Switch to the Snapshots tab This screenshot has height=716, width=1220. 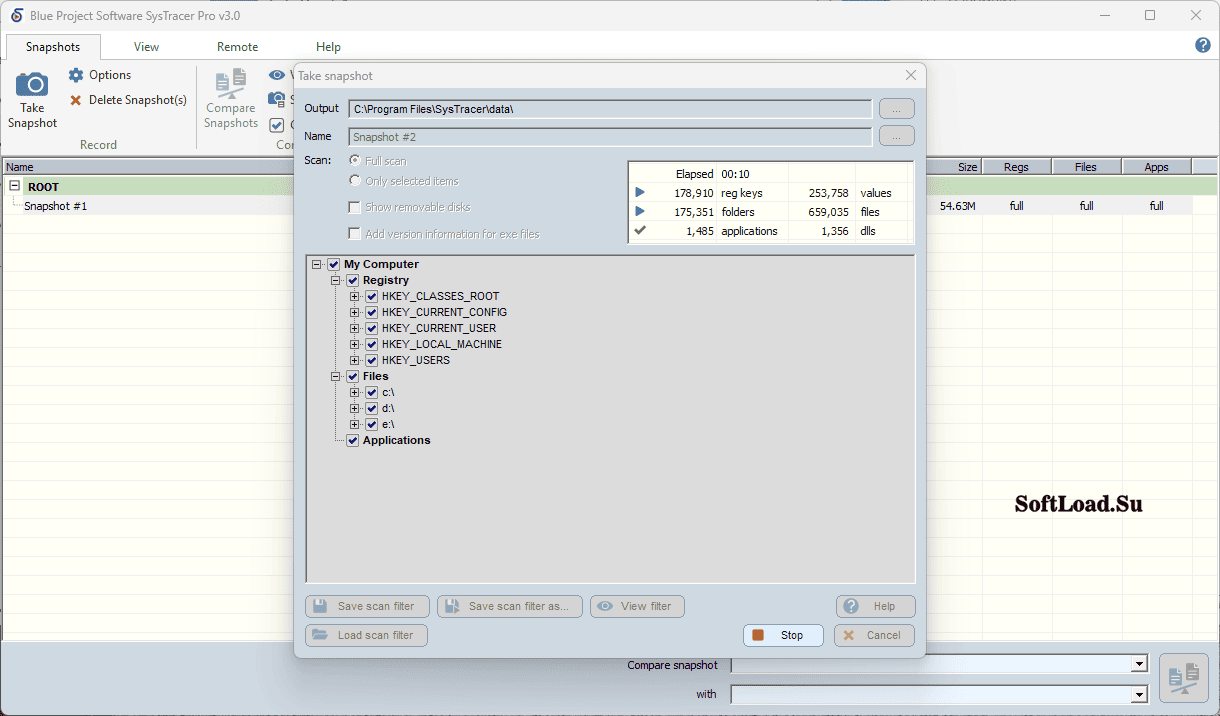[53, 47]
